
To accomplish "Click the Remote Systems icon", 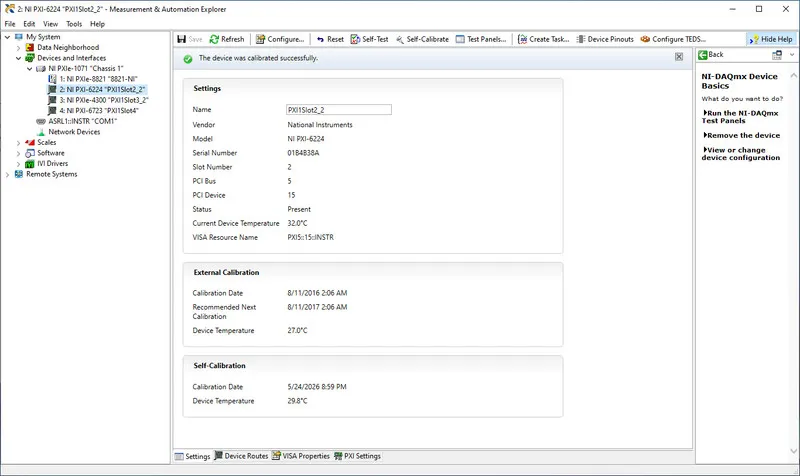I will 19,174.
